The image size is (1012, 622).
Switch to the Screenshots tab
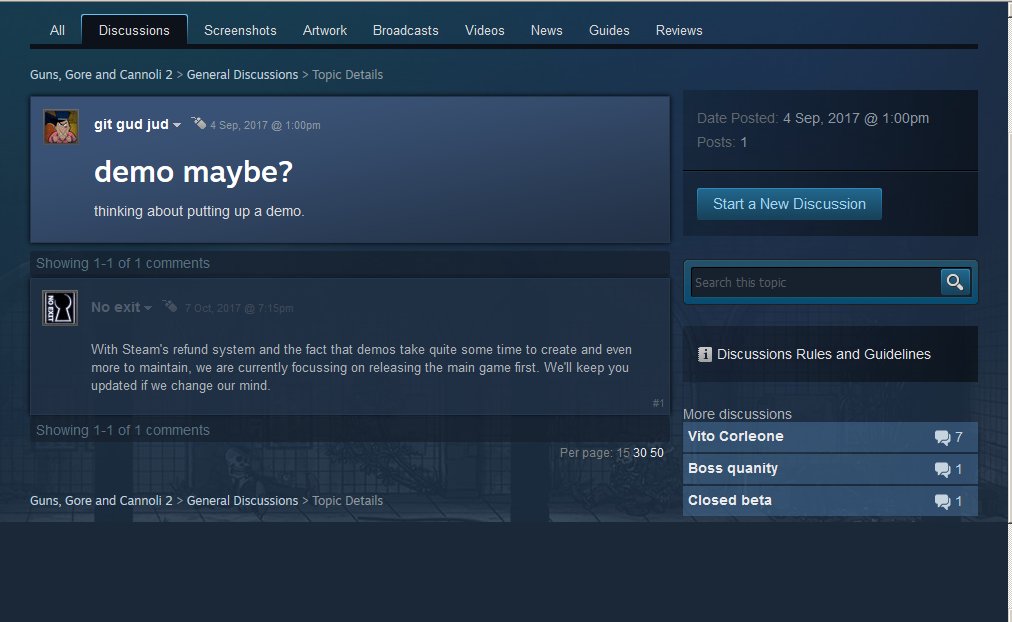(x=240, y=30)
